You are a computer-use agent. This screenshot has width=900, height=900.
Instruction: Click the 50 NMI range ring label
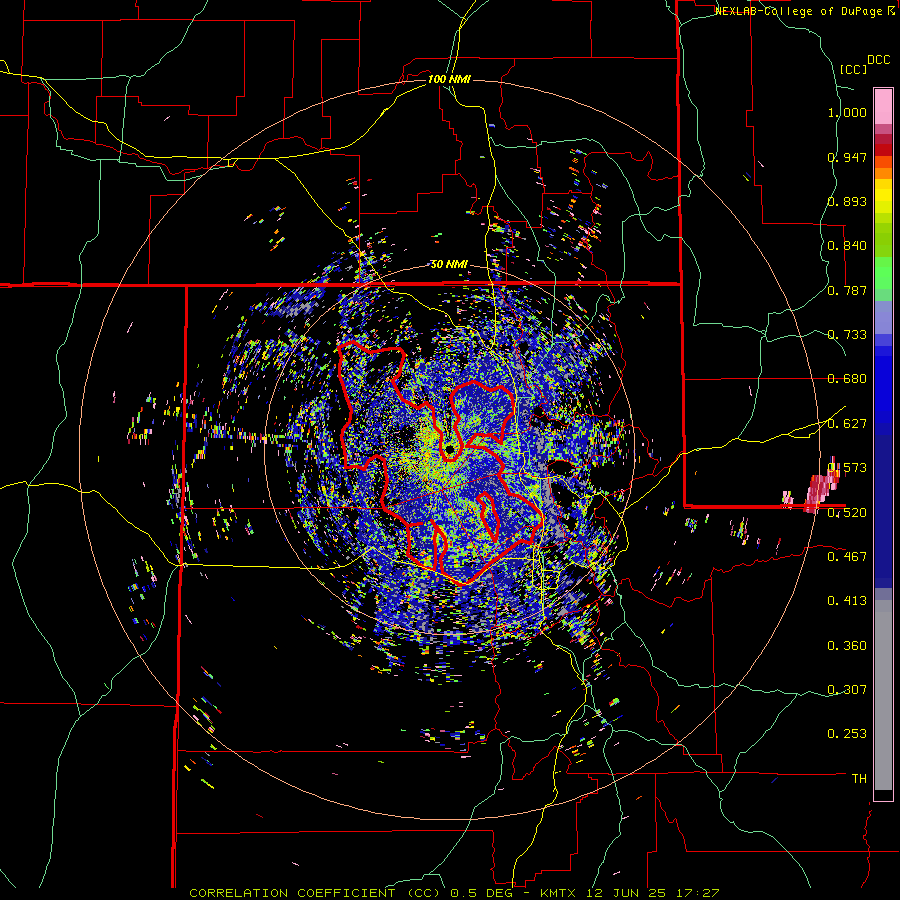pyautogui.click(x=449, y=265)
